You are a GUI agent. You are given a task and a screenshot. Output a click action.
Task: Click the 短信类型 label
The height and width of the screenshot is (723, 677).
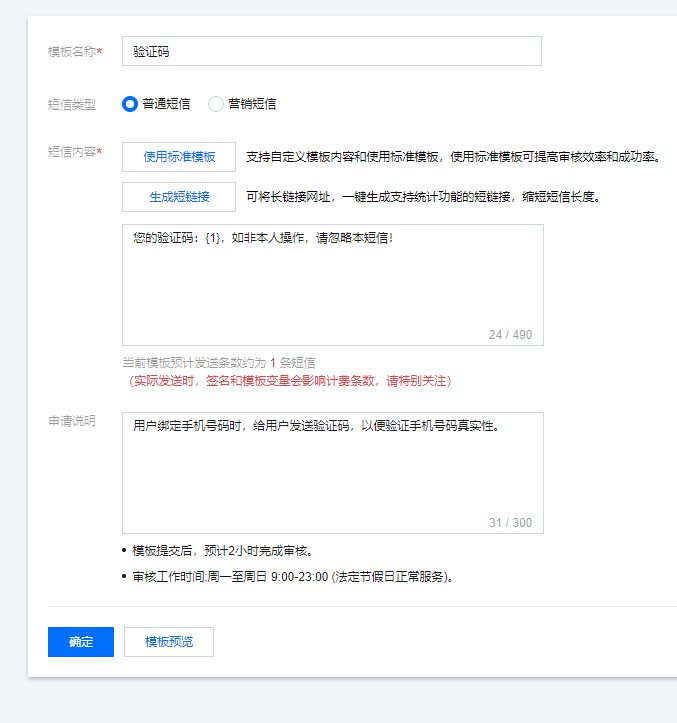tap(71, 105)
